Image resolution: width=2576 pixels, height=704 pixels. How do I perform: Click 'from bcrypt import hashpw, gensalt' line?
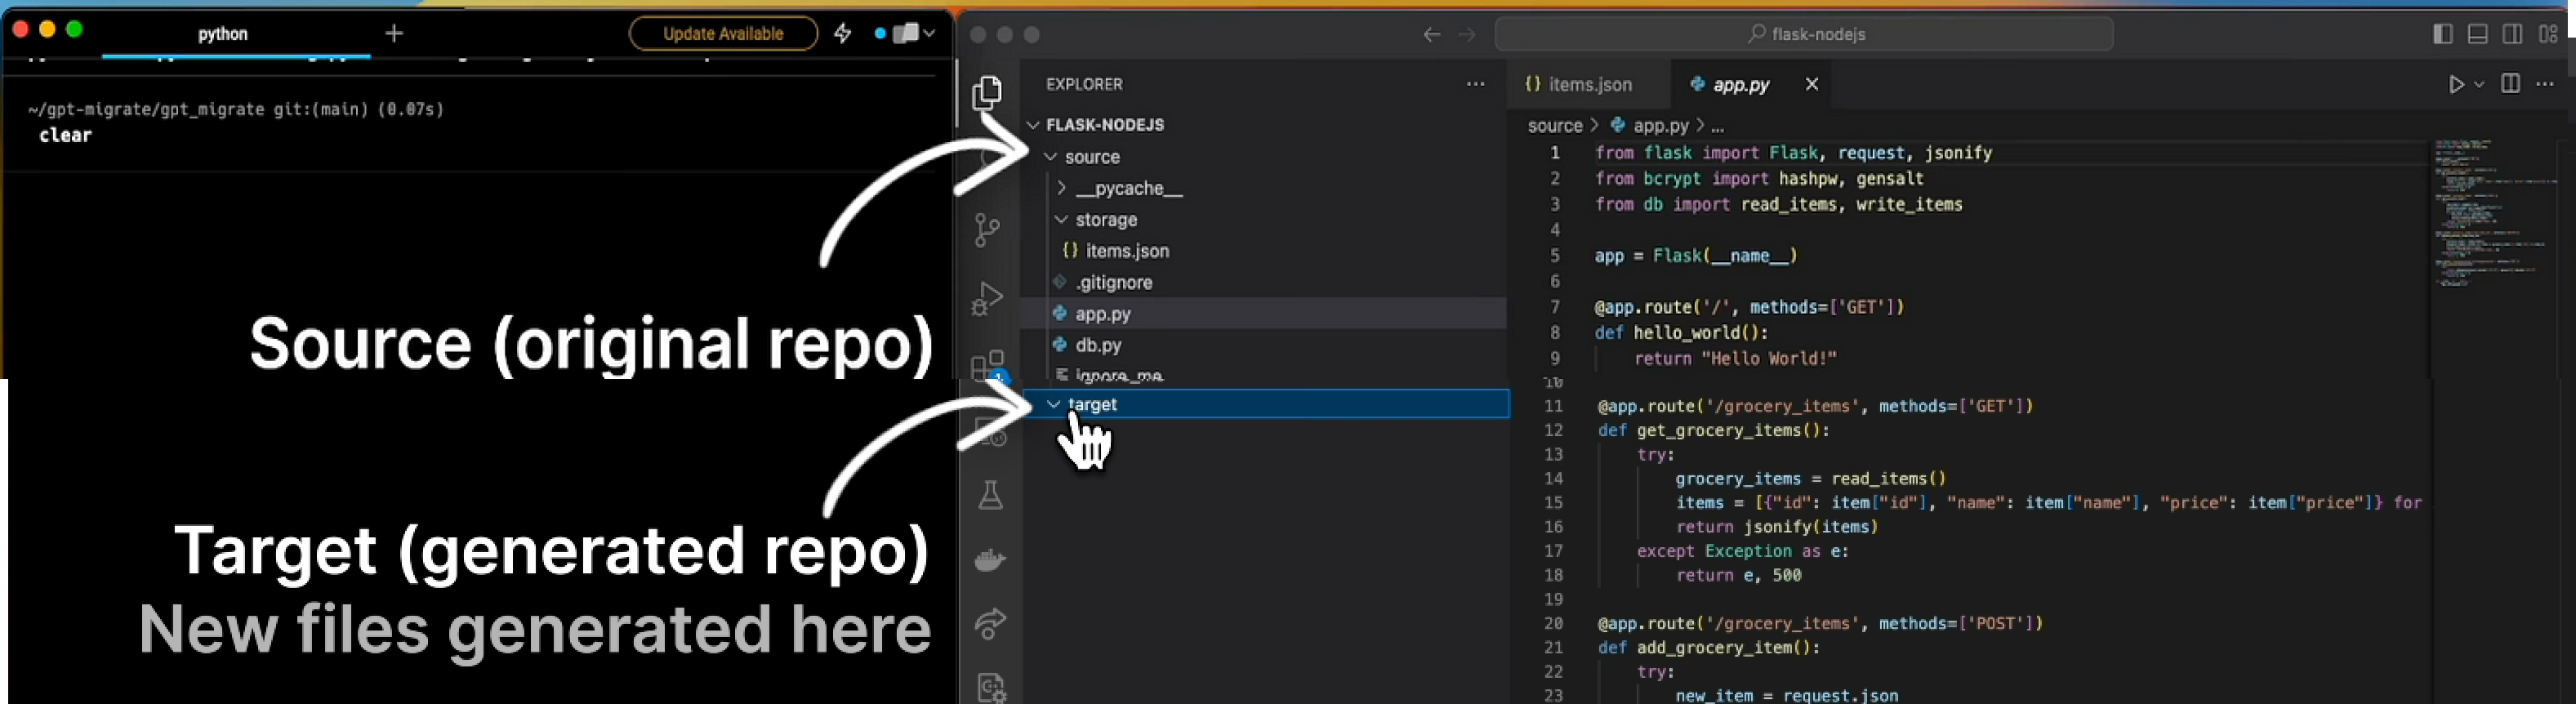(1759, 179)
